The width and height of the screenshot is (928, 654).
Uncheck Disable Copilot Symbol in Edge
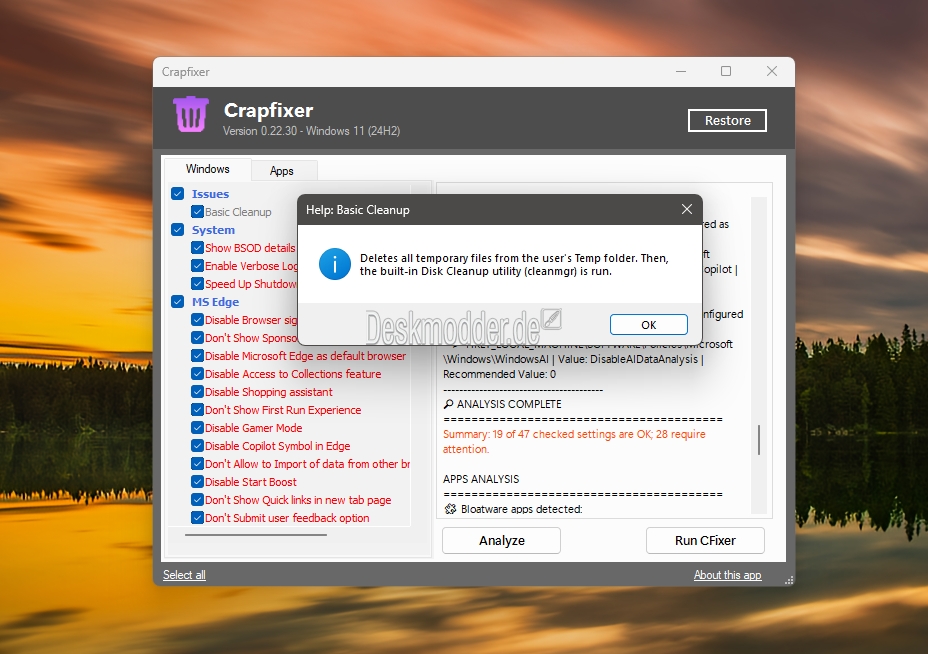pos(198,446)
